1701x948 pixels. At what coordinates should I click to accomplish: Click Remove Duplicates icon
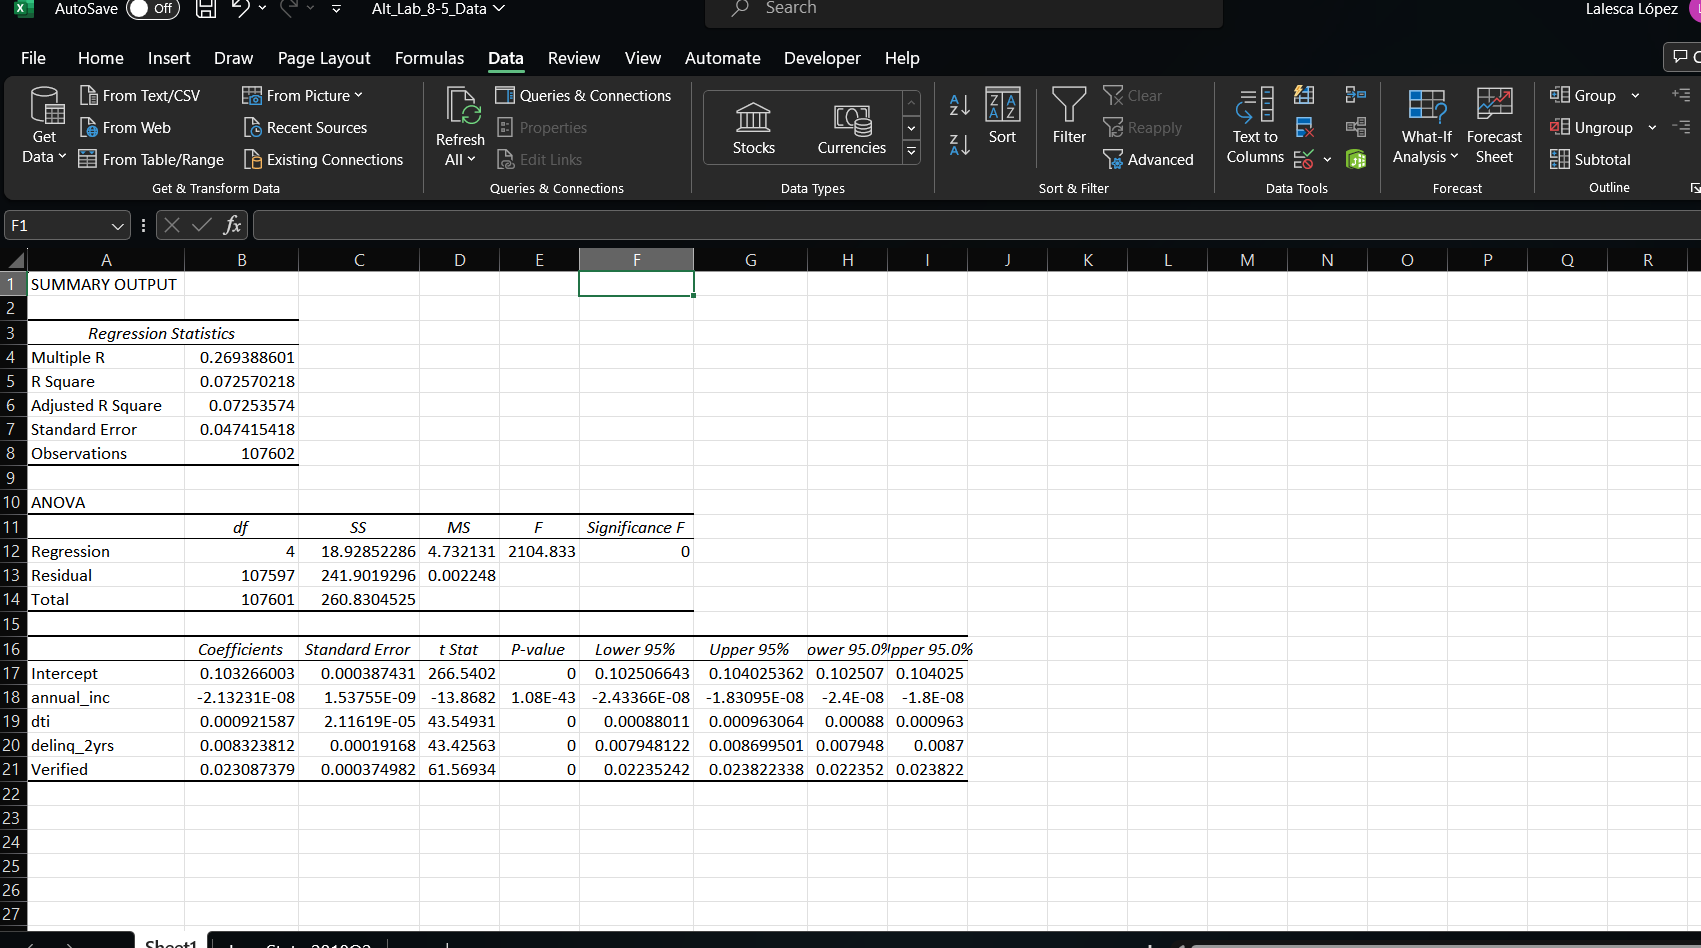tap(1304, 127)
